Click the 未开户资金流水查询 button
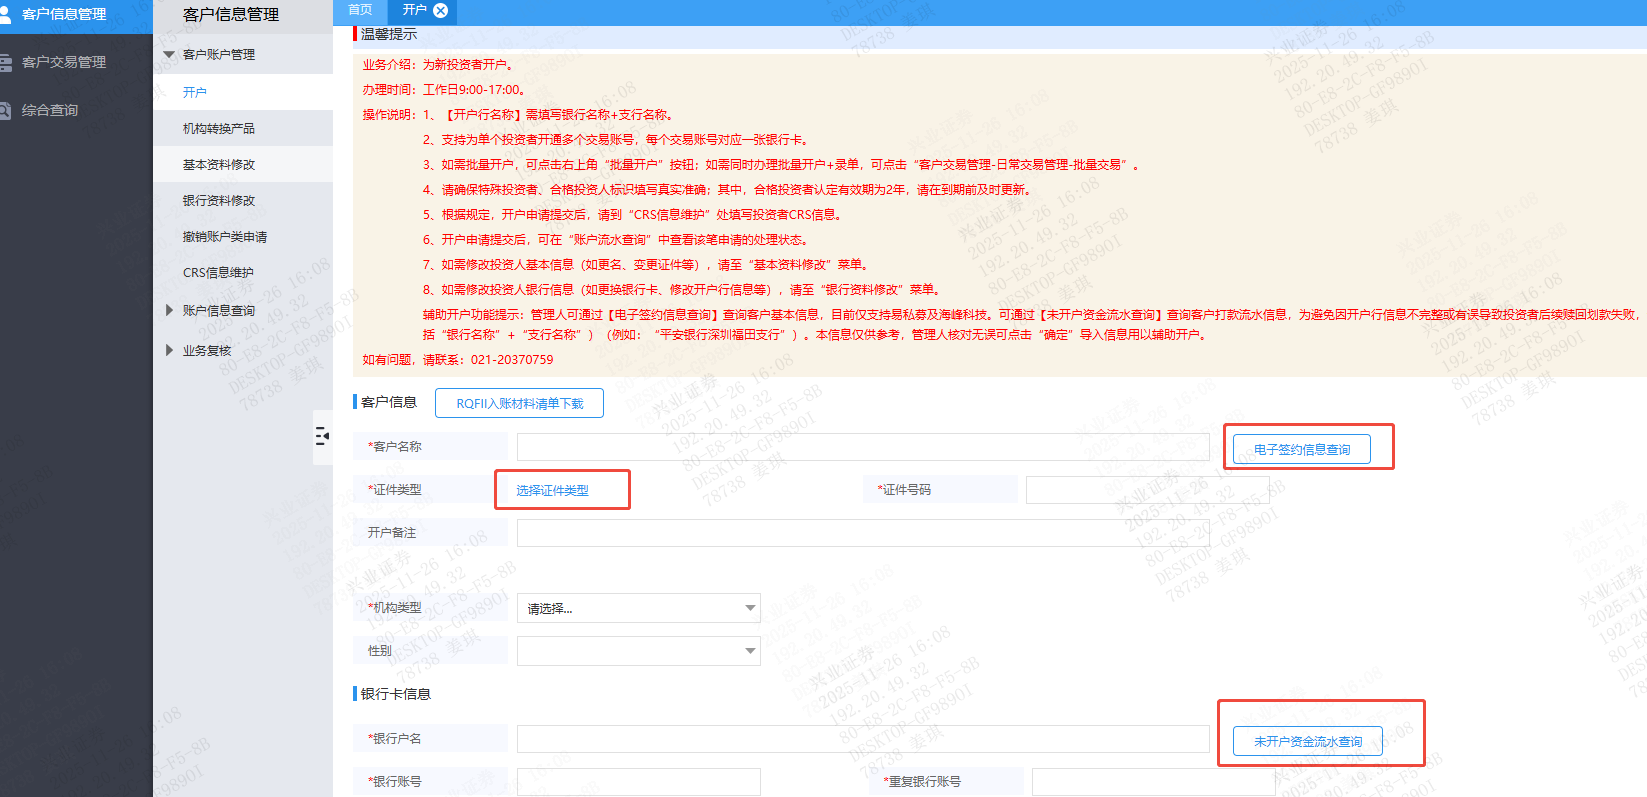The width and height of the screenshot is (1647, 797). point(1308,741)
